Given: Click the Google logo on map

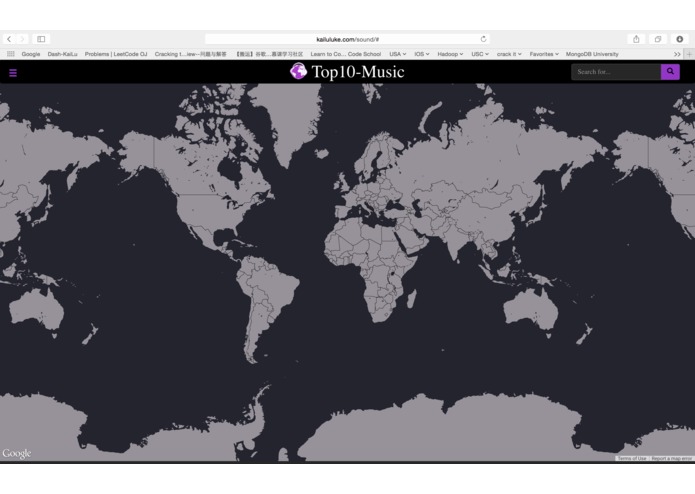Looking at the screenshot, I should pyautogui.click(x=16, y=453).
